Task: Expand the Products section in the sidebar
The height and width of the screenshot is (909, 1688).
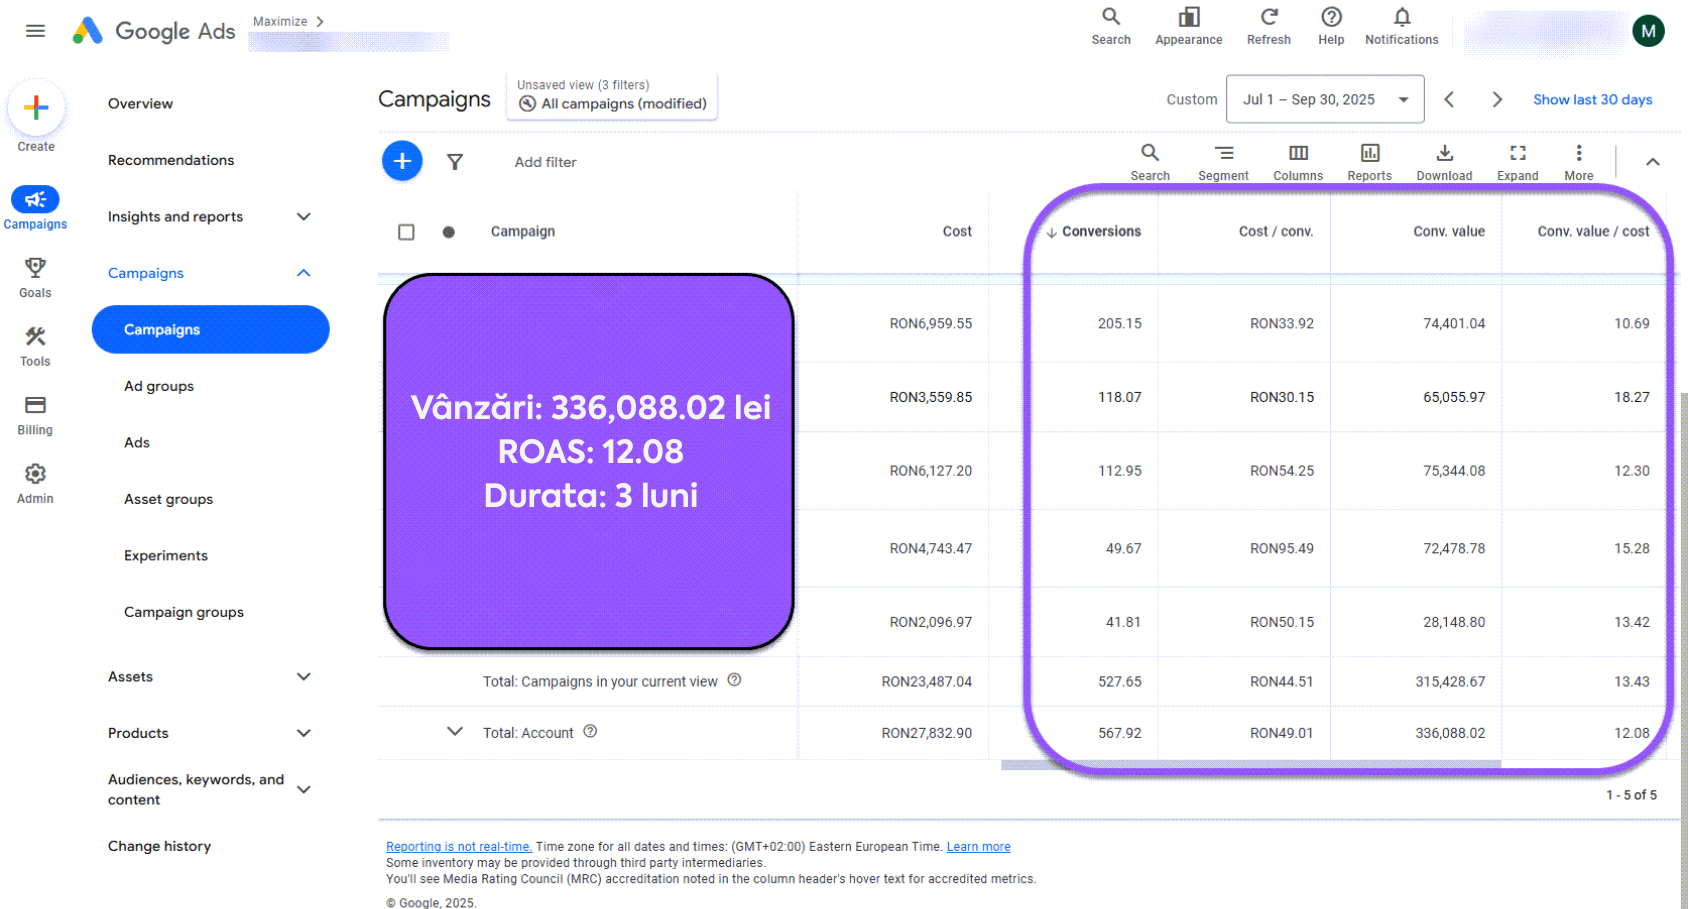Action: click(x=303, y=733)
